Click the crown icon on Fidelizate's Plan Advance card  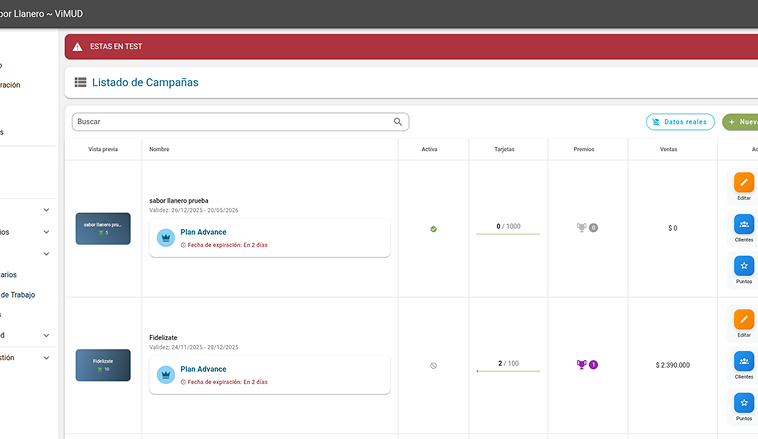tap(166, 375)
